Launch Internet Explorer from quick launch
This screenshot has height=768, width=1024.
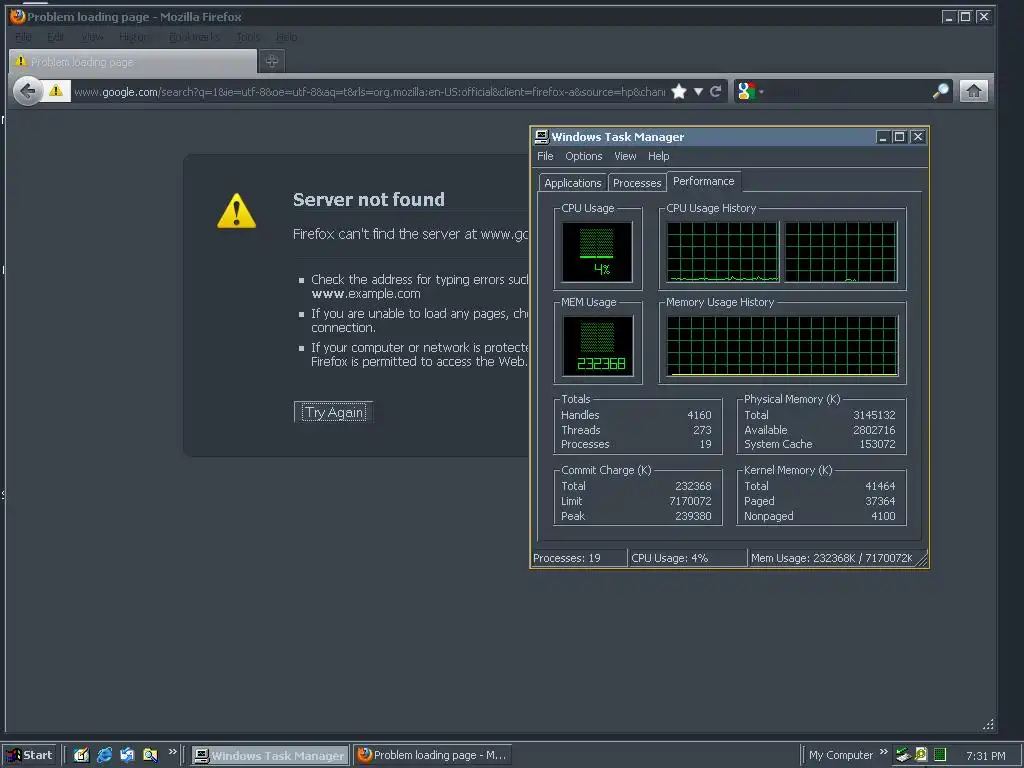coord(104,755)
